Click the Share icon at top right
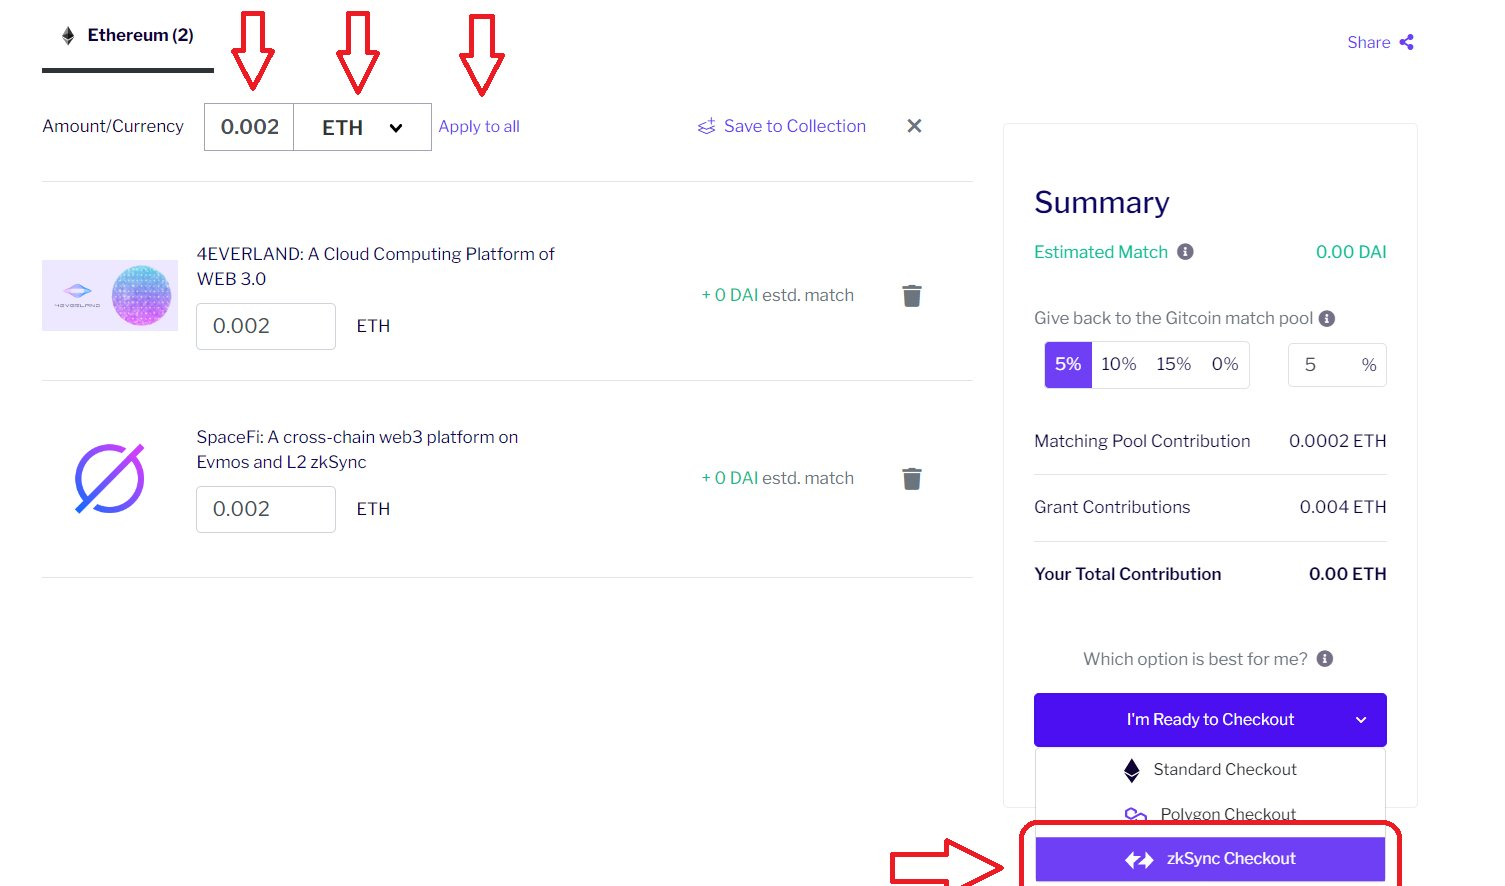The width and height of the screenshot is (1505, 886). (1407, 42)
